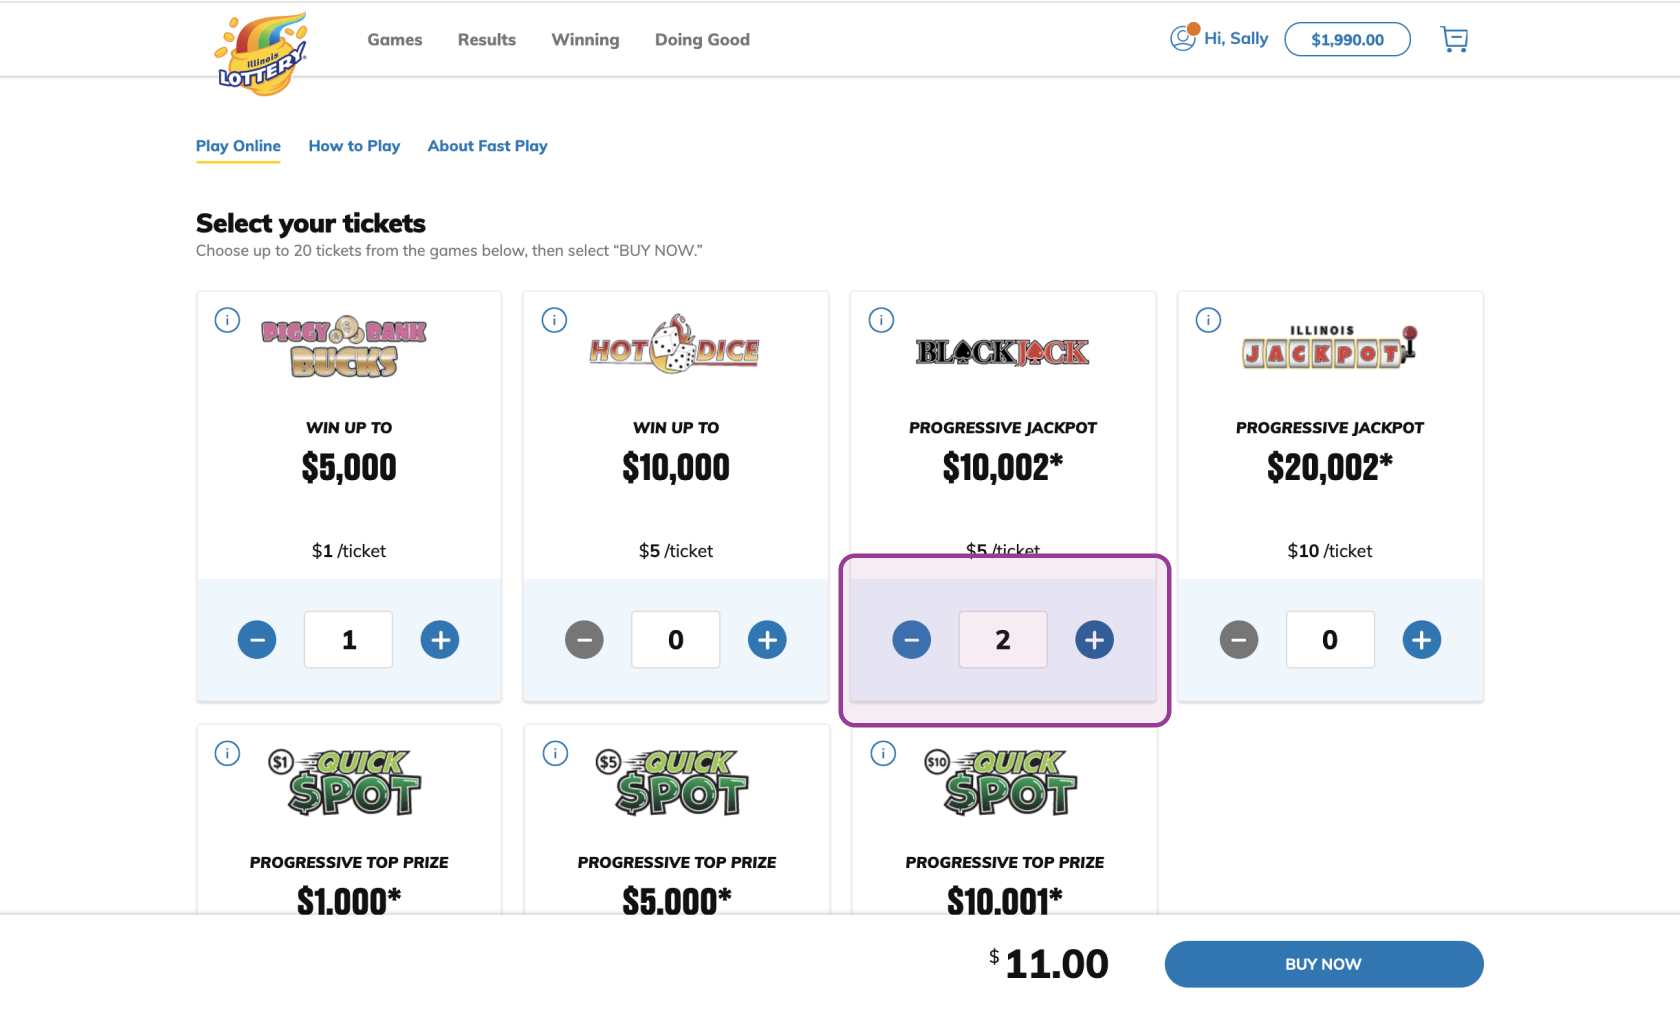View info for $1 Quick Spot
This screenshot has width=1680, height=1011.
point(227,753)
